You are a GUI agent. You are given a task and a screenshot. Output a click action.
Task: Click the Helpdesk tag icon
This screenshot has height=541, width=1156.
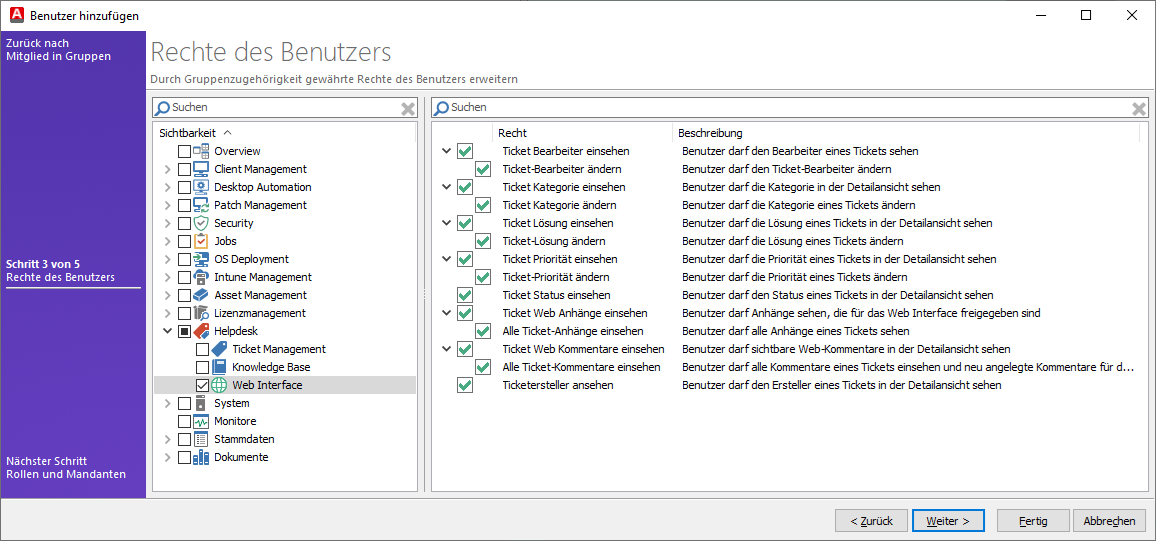201,331
